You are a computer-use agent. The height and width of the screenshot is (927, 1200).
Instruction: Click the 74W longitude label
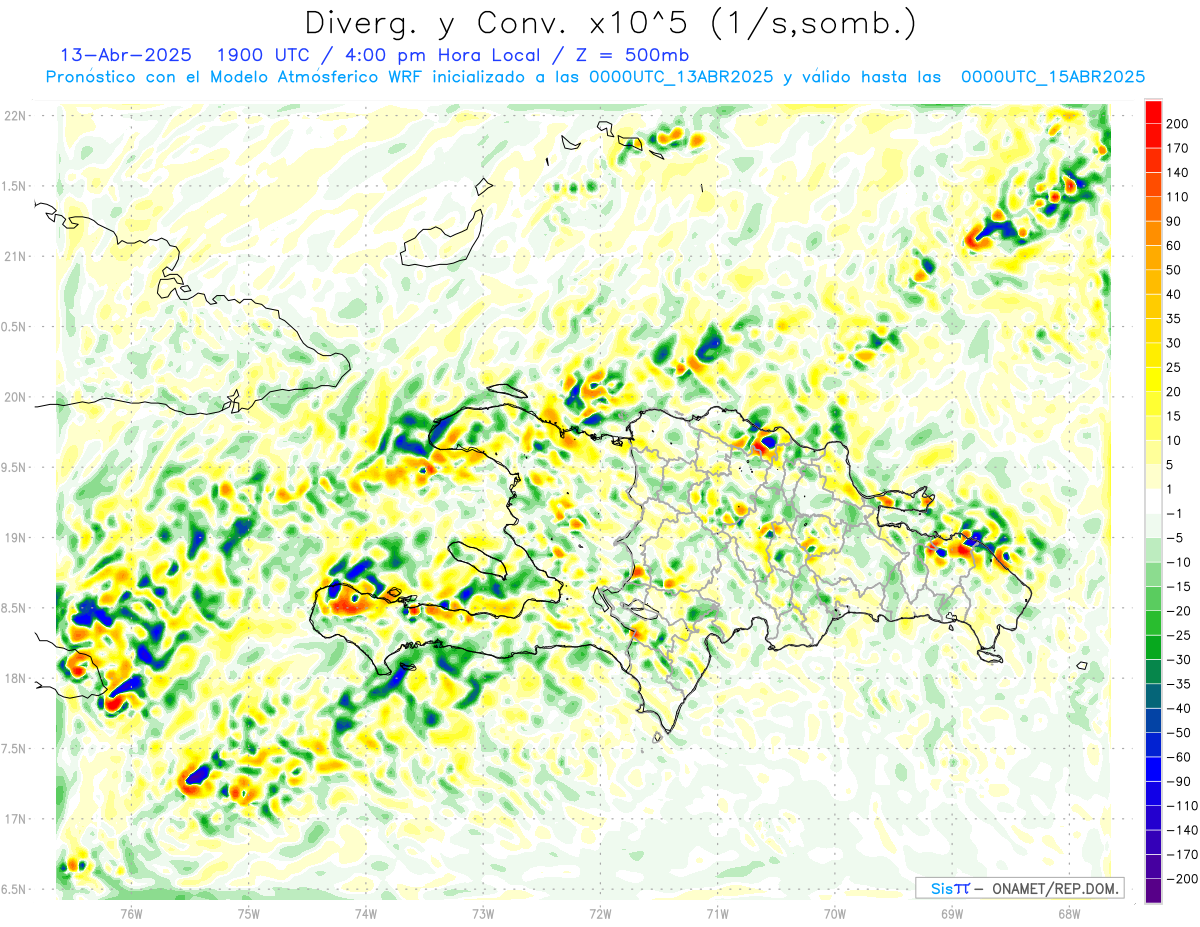point(366,913)
